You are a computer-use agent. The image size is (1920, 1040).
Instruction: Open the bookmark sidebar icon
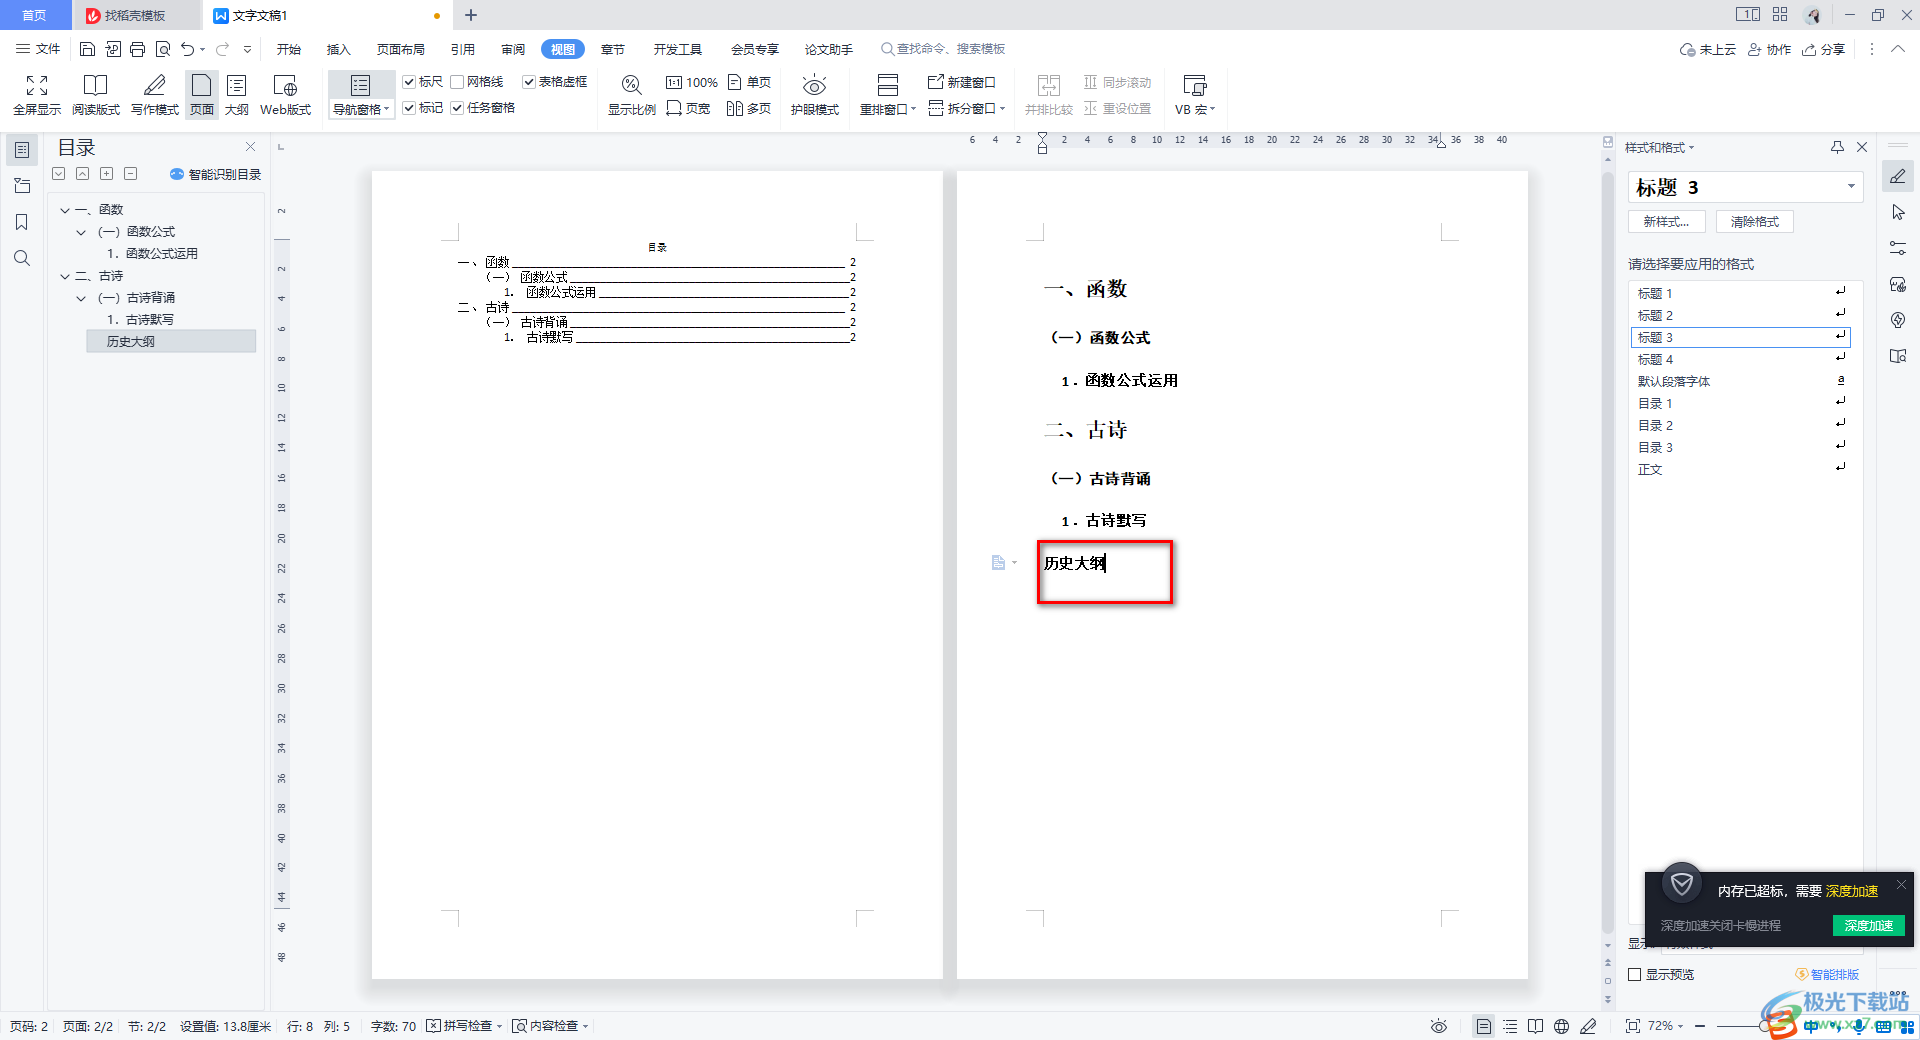[x=22, y=222]
